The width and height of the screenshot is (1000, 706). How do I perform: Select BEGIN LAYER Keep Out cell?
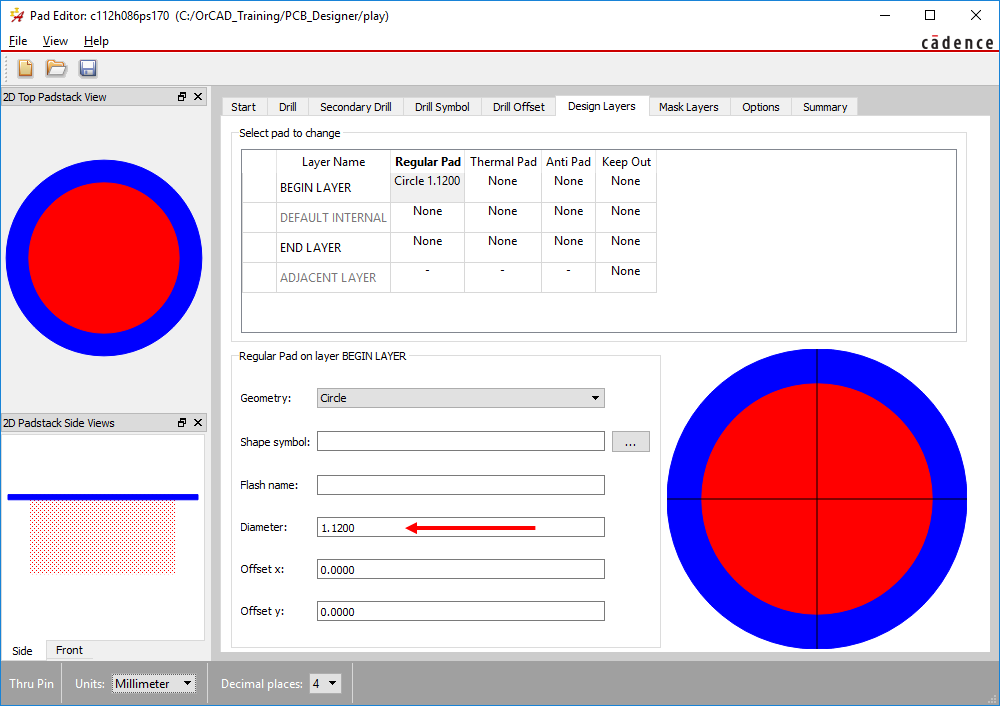pyautogui.click(x=626, y=187)
